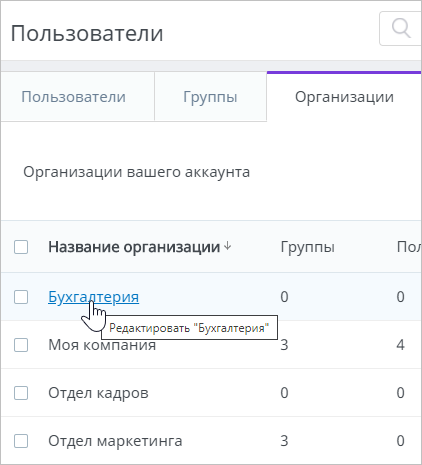The height and width of the screenshot is (465, 422).
Task: Click the partially visible Пол column header
Action: pos(409,247)
